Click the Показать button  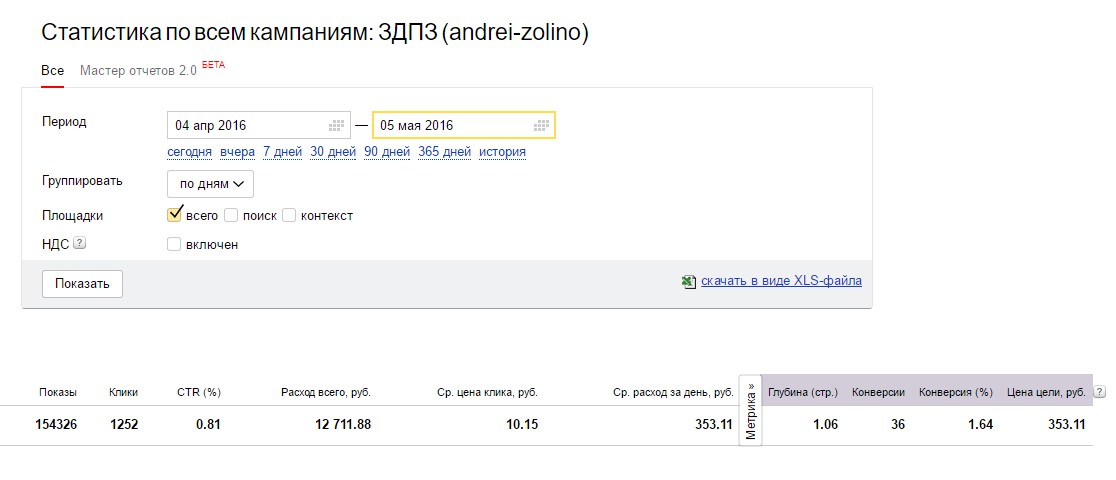83,283
